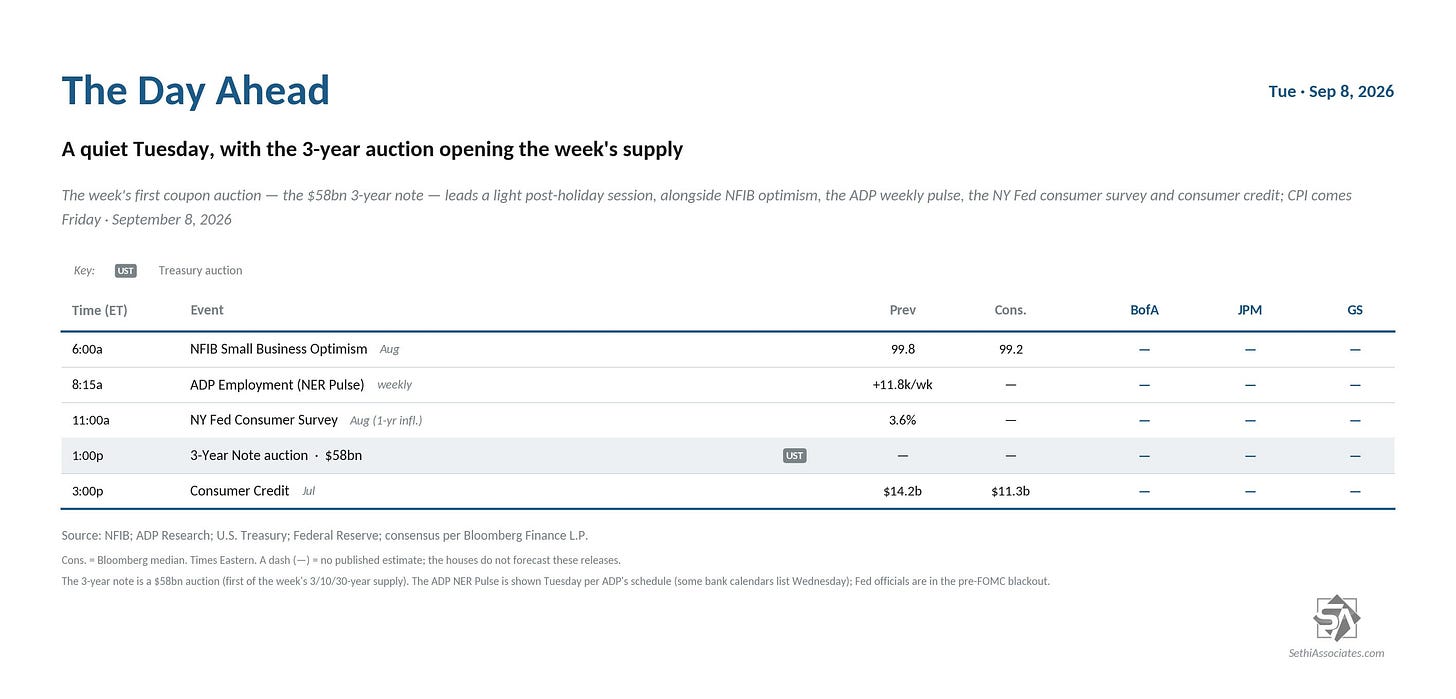Screen dimensions: 1456x699
Task: Click the UST badge in the key legend
Action: 125,271
